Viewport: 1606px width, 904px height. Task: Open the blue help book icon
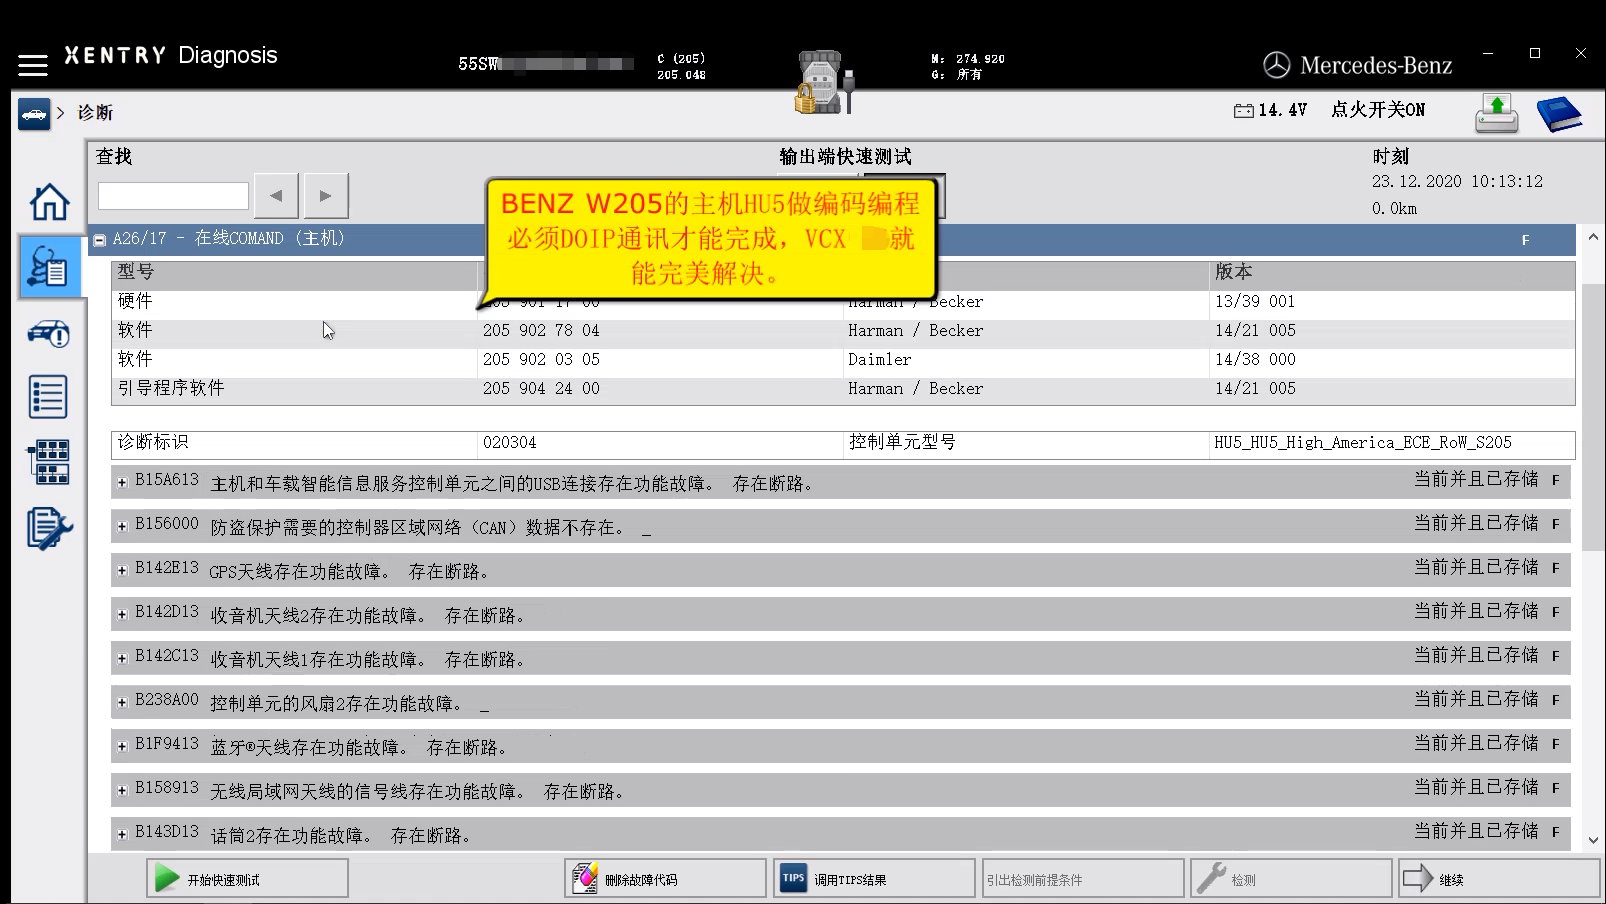1559,113
